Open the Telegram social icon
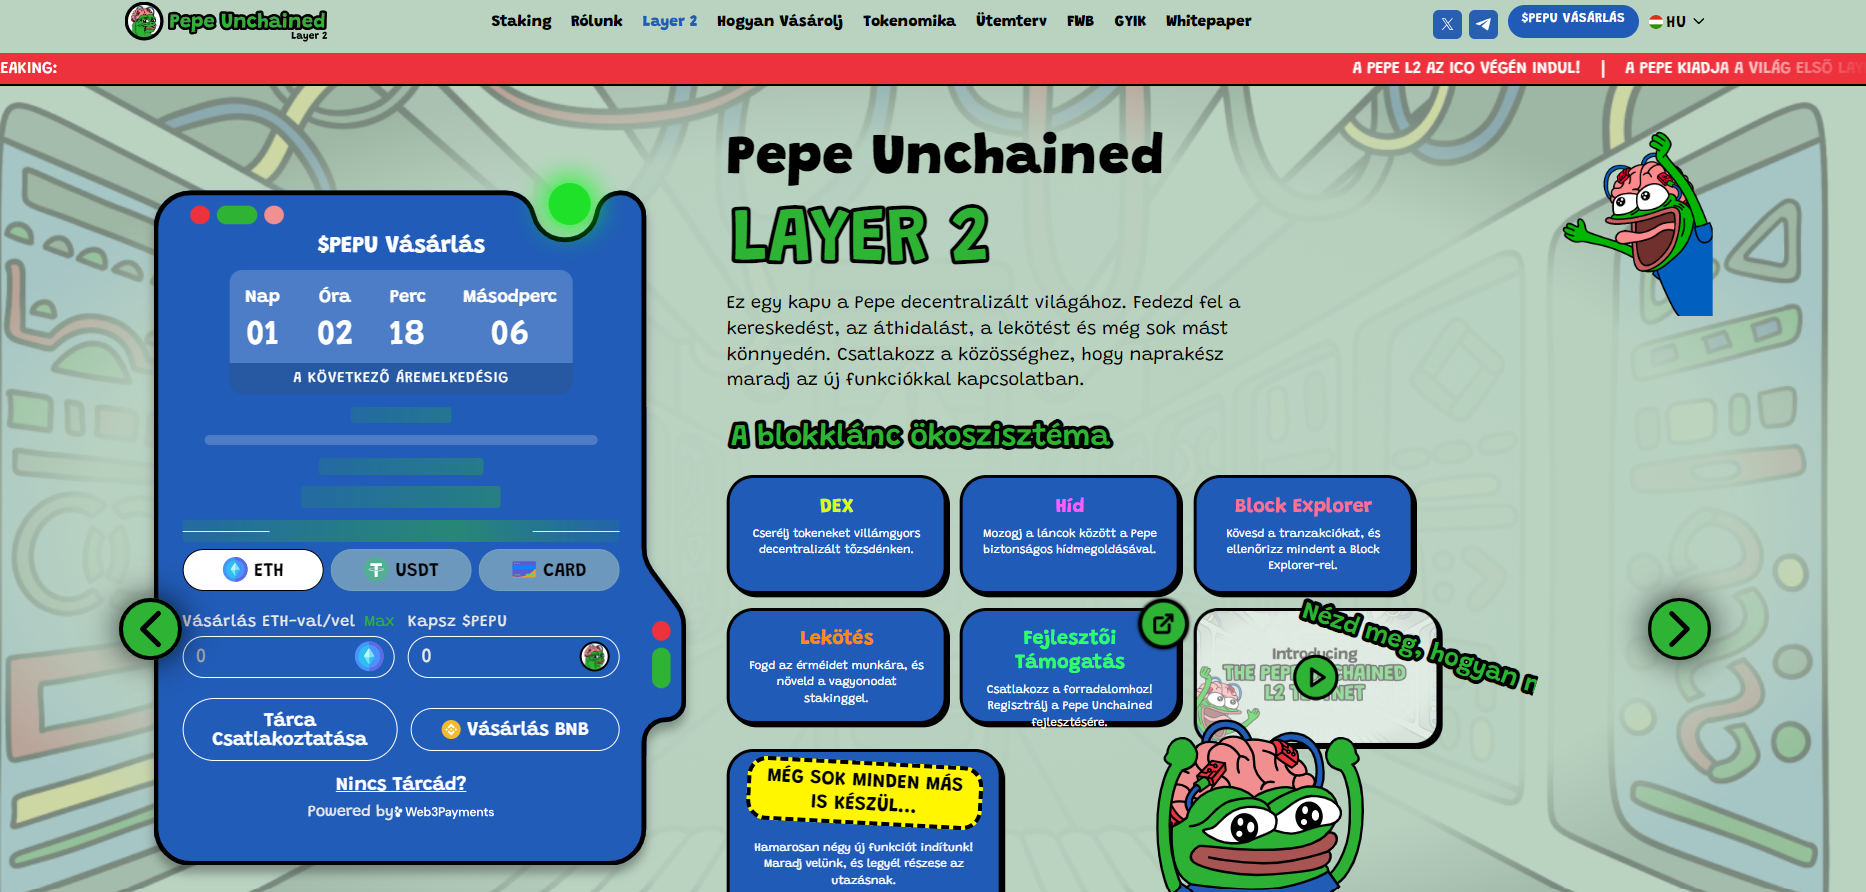Screen dimensions: 1866x892 pos(1483,24)
